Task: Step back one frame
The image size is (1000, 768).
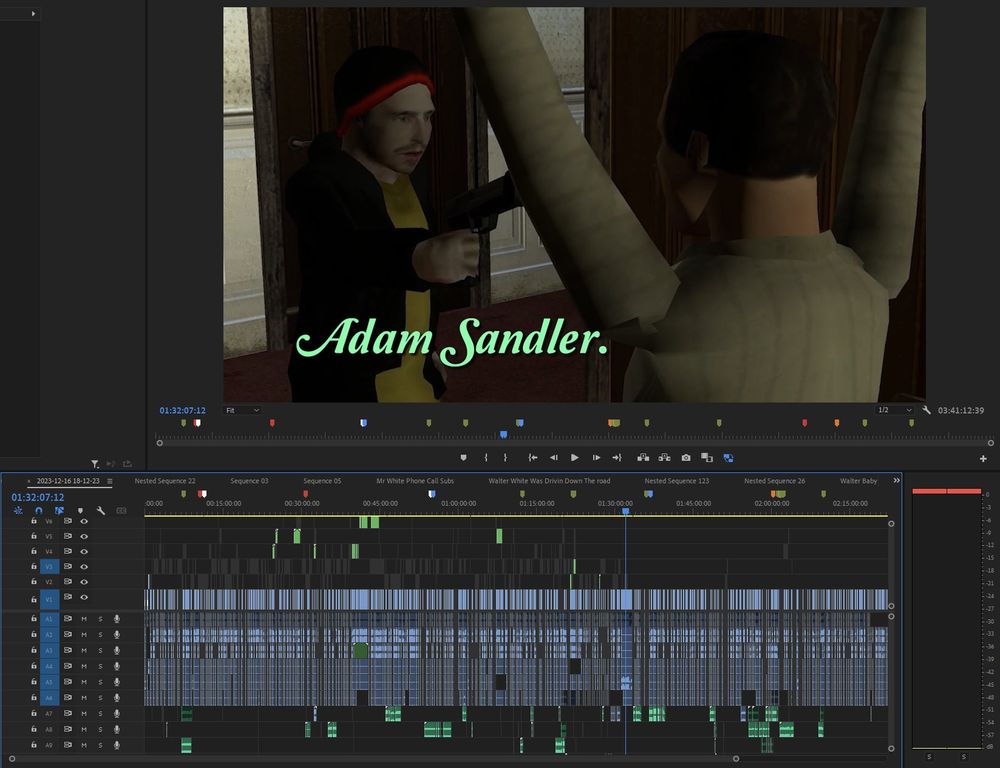Action: click(x=554, y=457)
